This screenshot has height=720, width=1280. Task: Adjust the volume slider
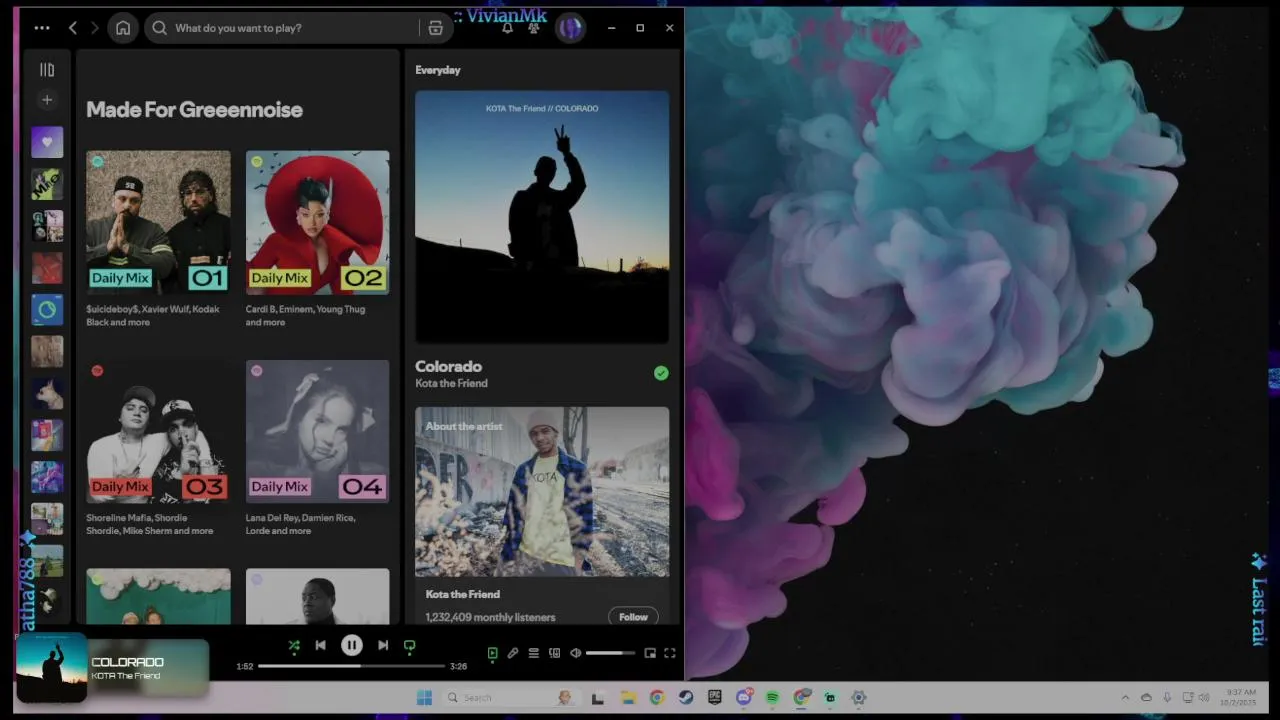[610, 653]
